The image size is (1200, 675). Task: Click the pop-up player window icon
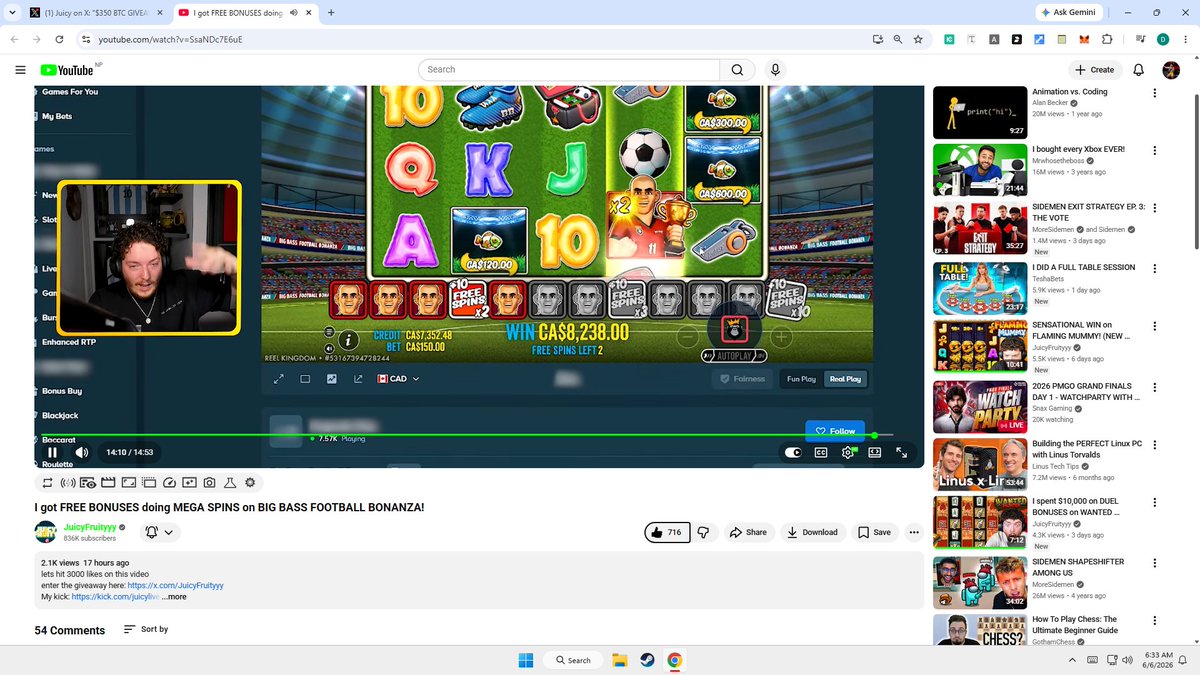pos(149,482)
